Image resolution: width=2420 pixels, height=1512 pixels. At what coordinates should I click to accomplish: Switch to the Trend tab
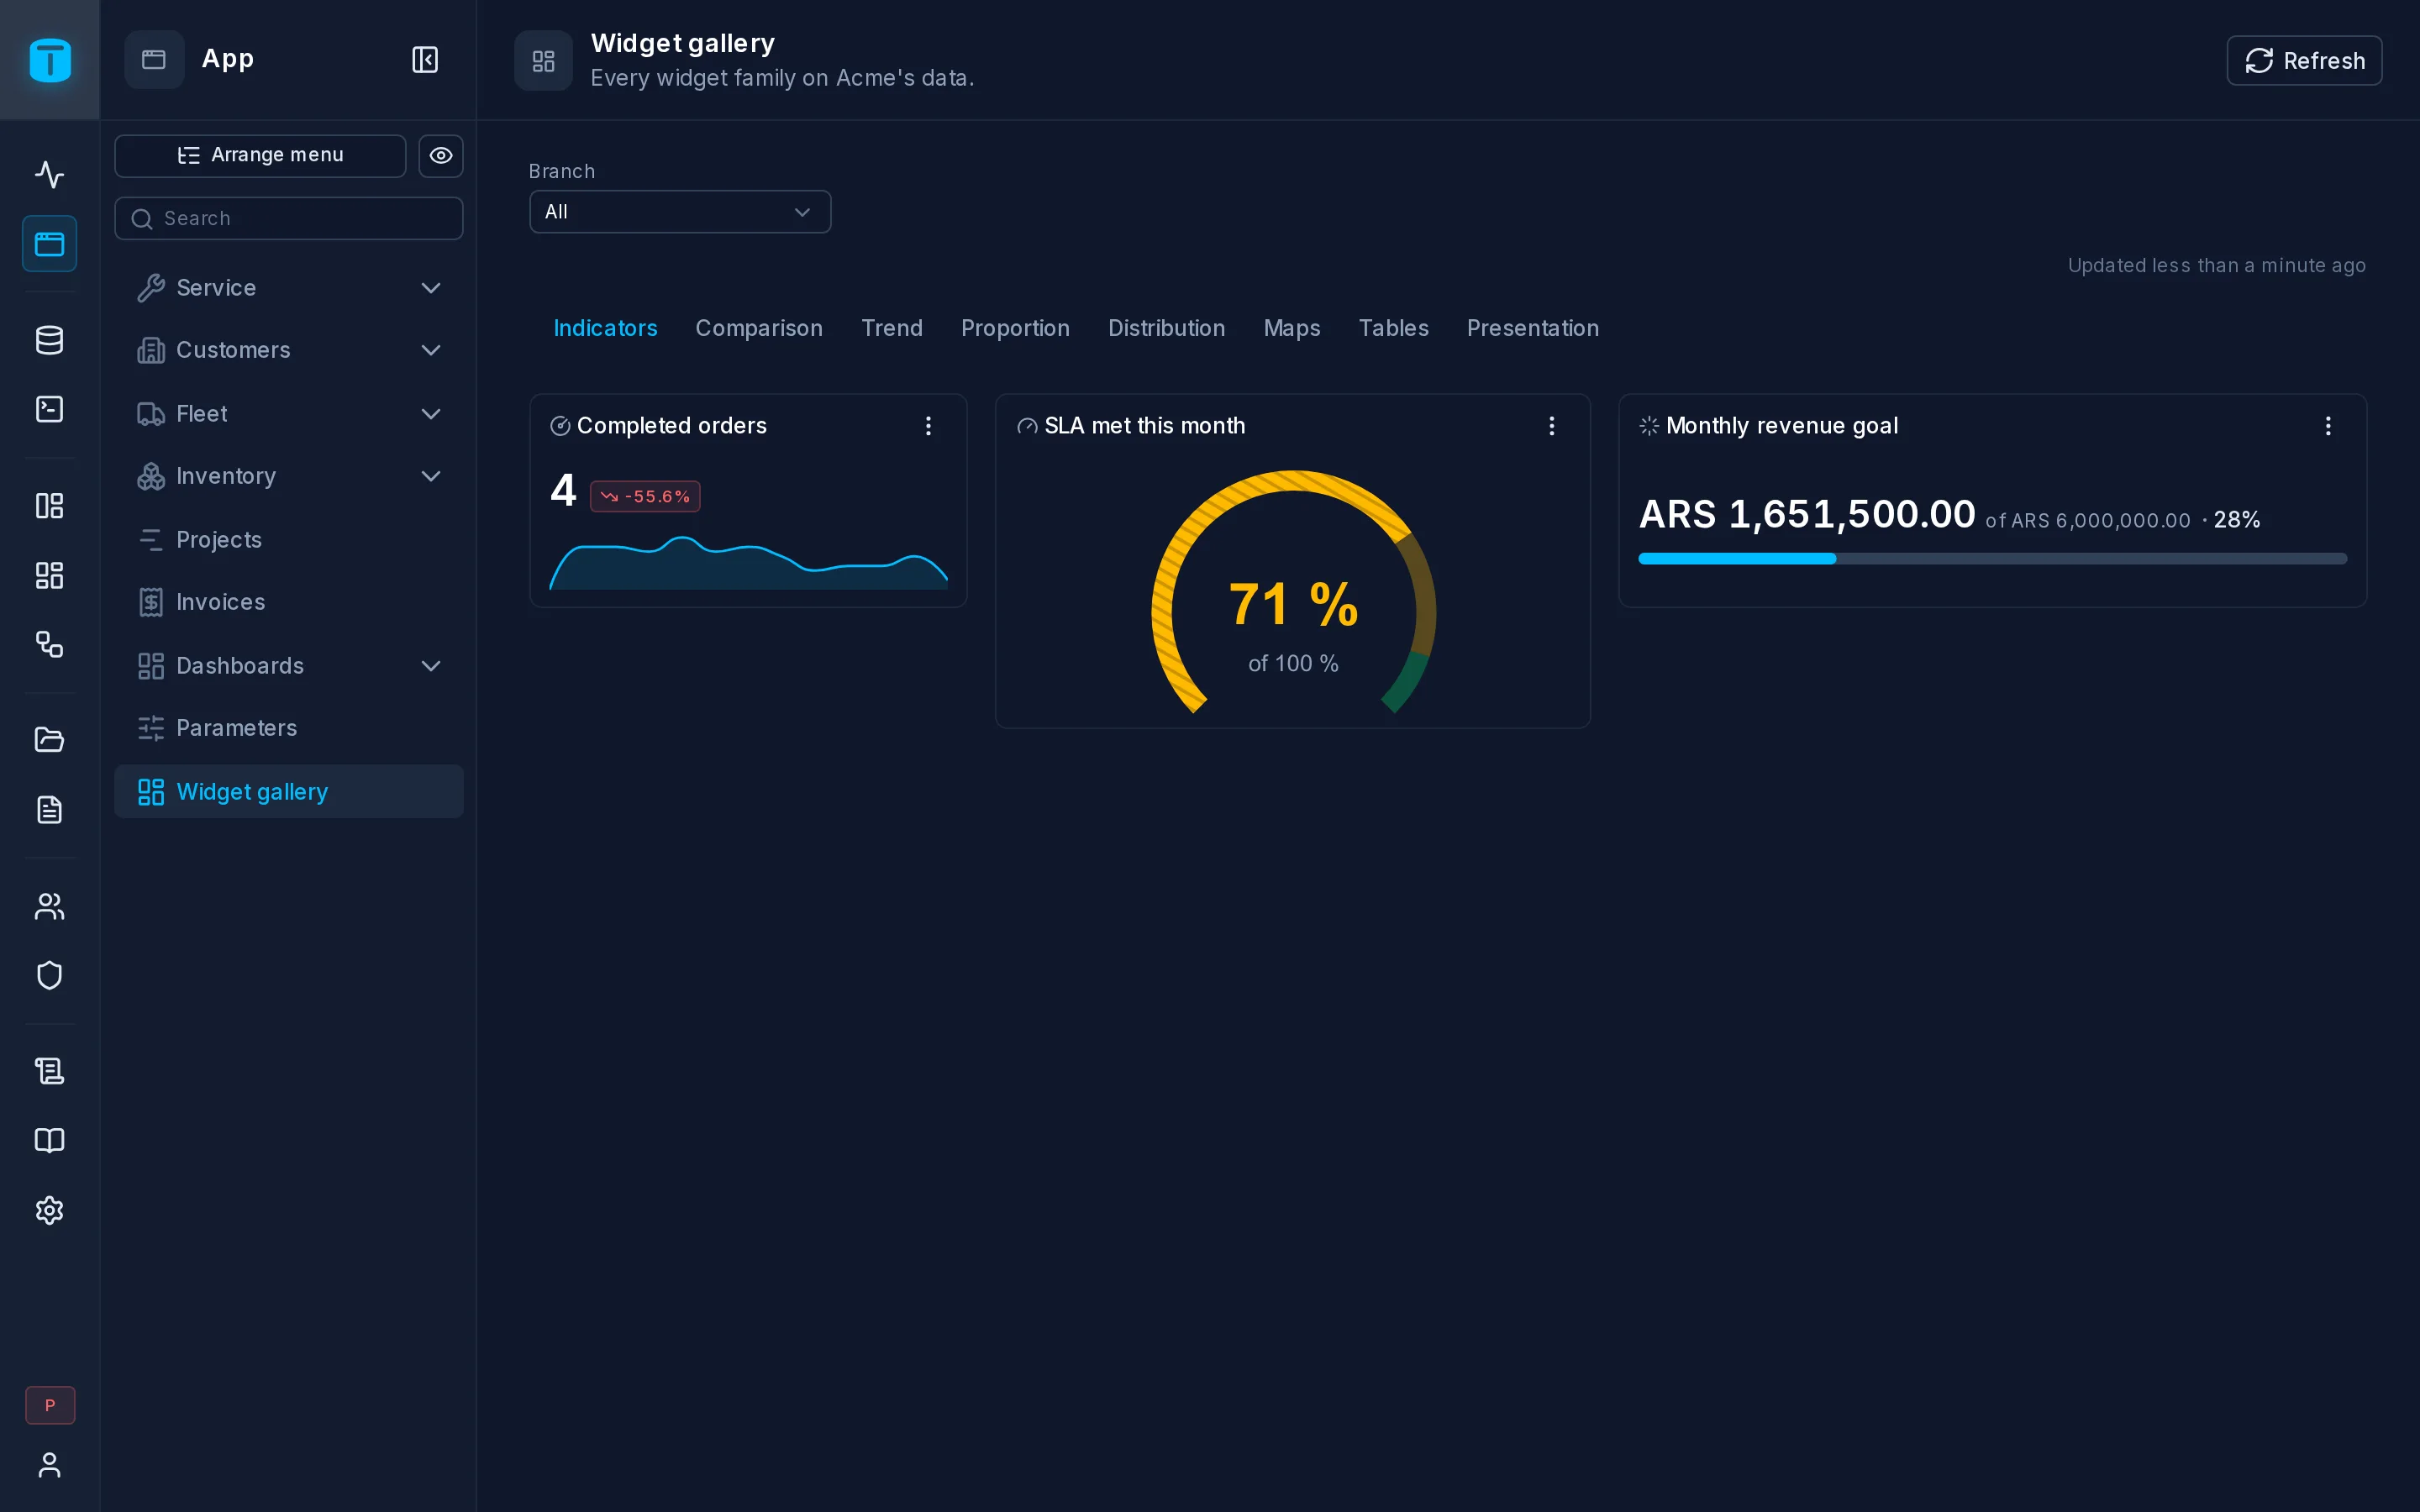pyautogui.click(x=892, y=328)
